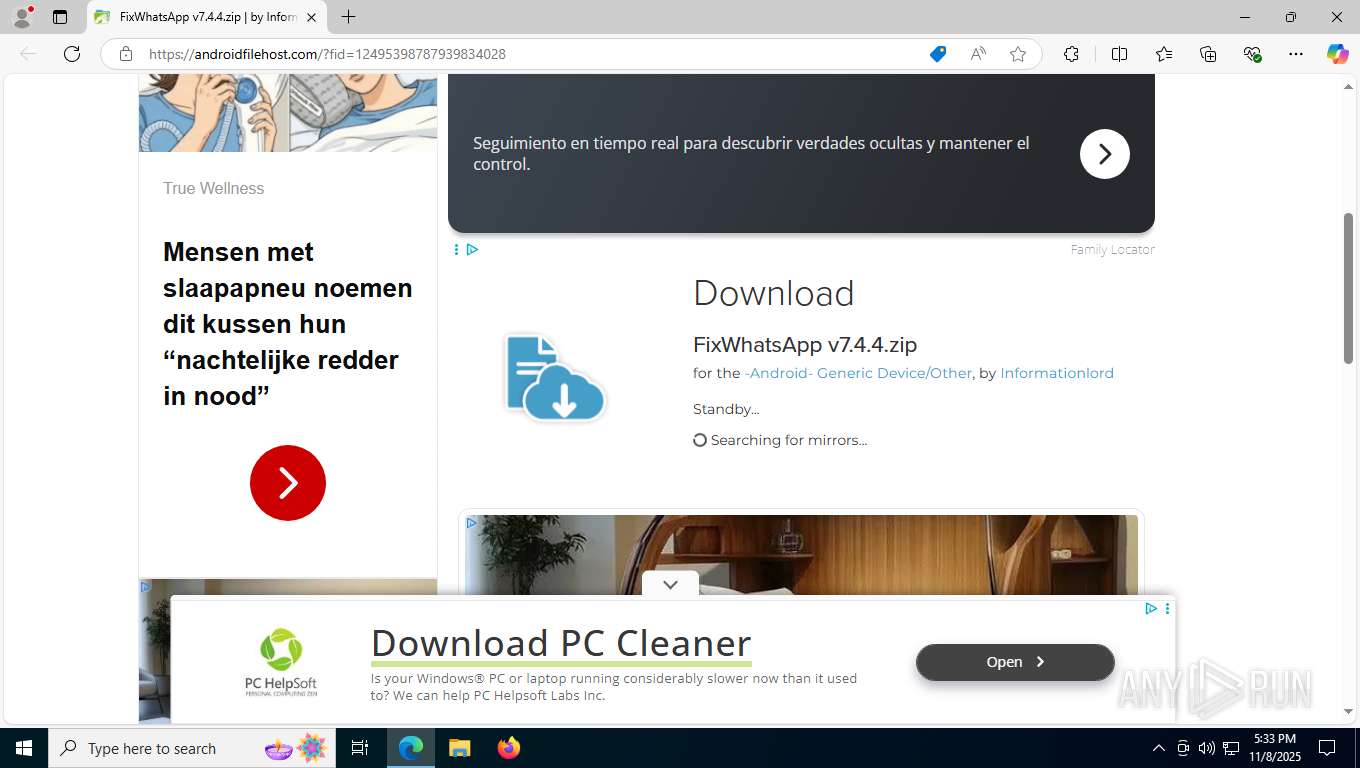Click Download PC Cleaner headline
The width and height of the screenshot is (1360, 768).
[561, 643]
